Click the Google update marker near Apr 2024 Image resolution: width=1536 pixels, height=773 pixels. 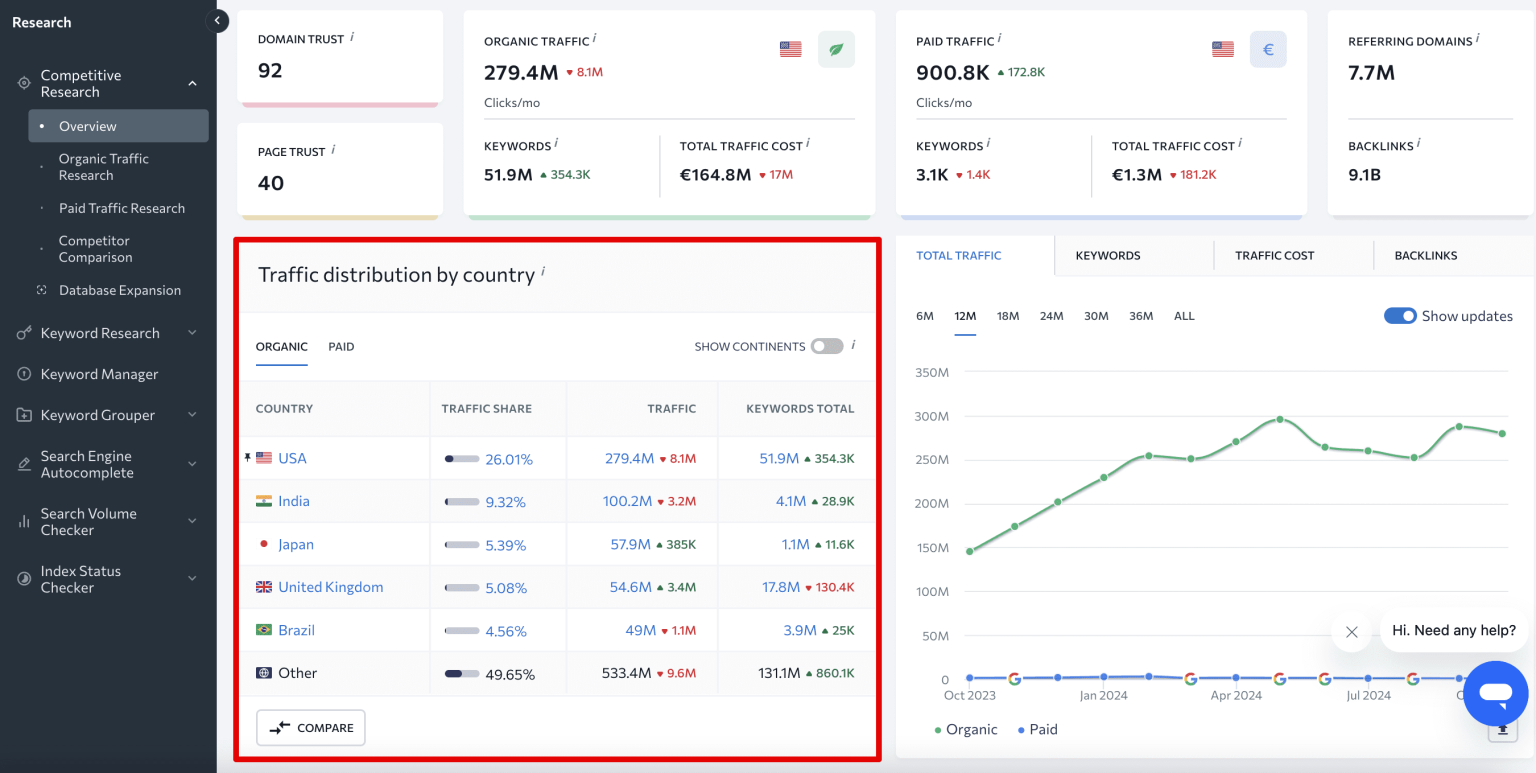(1190, 678)
